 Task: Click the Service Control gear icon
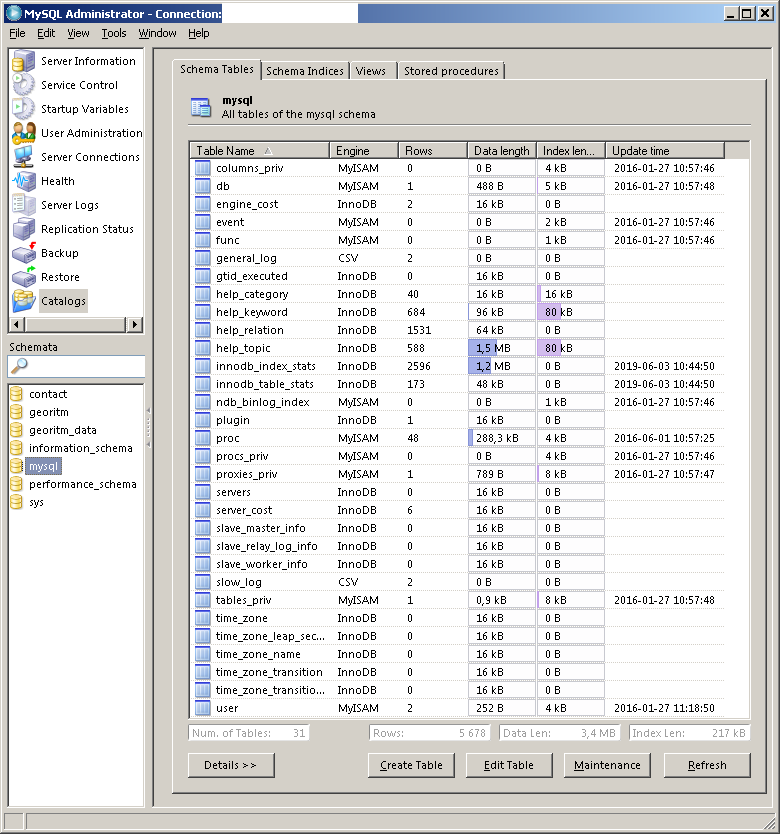23,85
